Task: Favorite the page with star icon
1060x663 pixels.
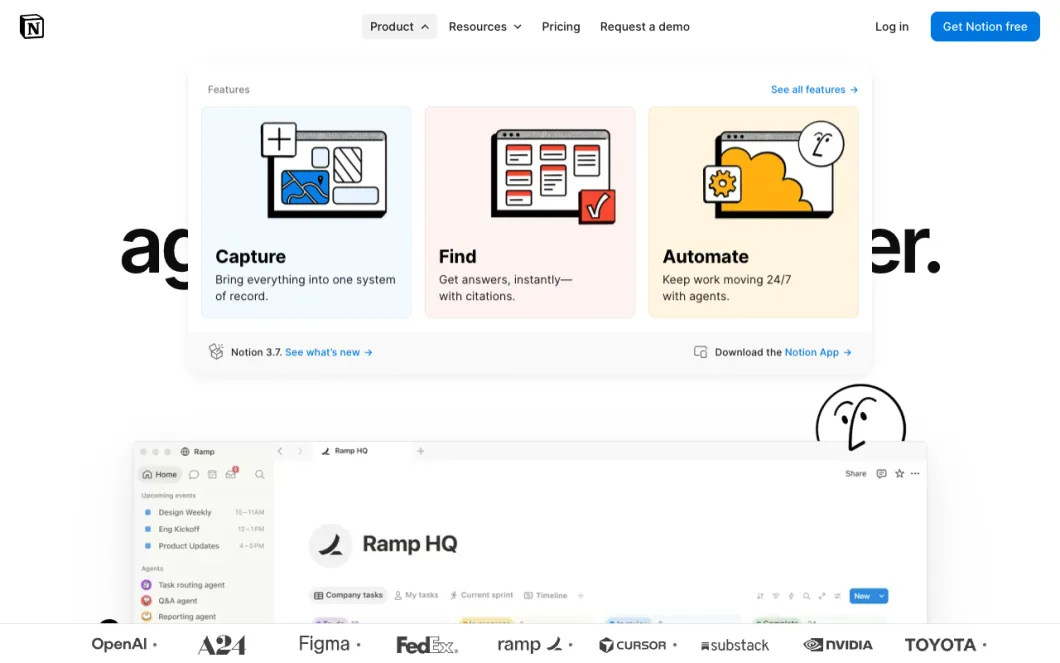Action: click(900, 474)
